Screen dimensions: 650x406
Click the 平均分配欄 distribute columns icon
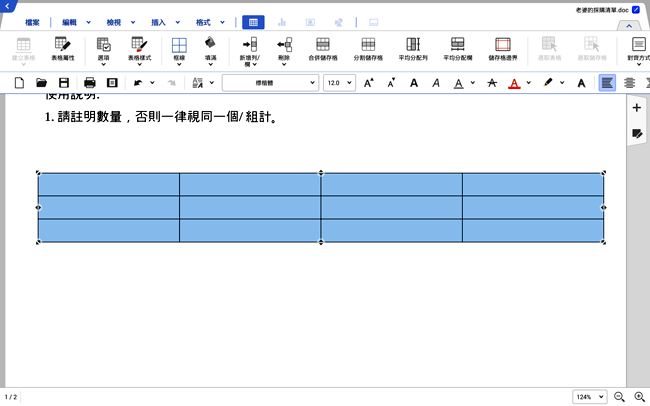[x=458, y=49]
